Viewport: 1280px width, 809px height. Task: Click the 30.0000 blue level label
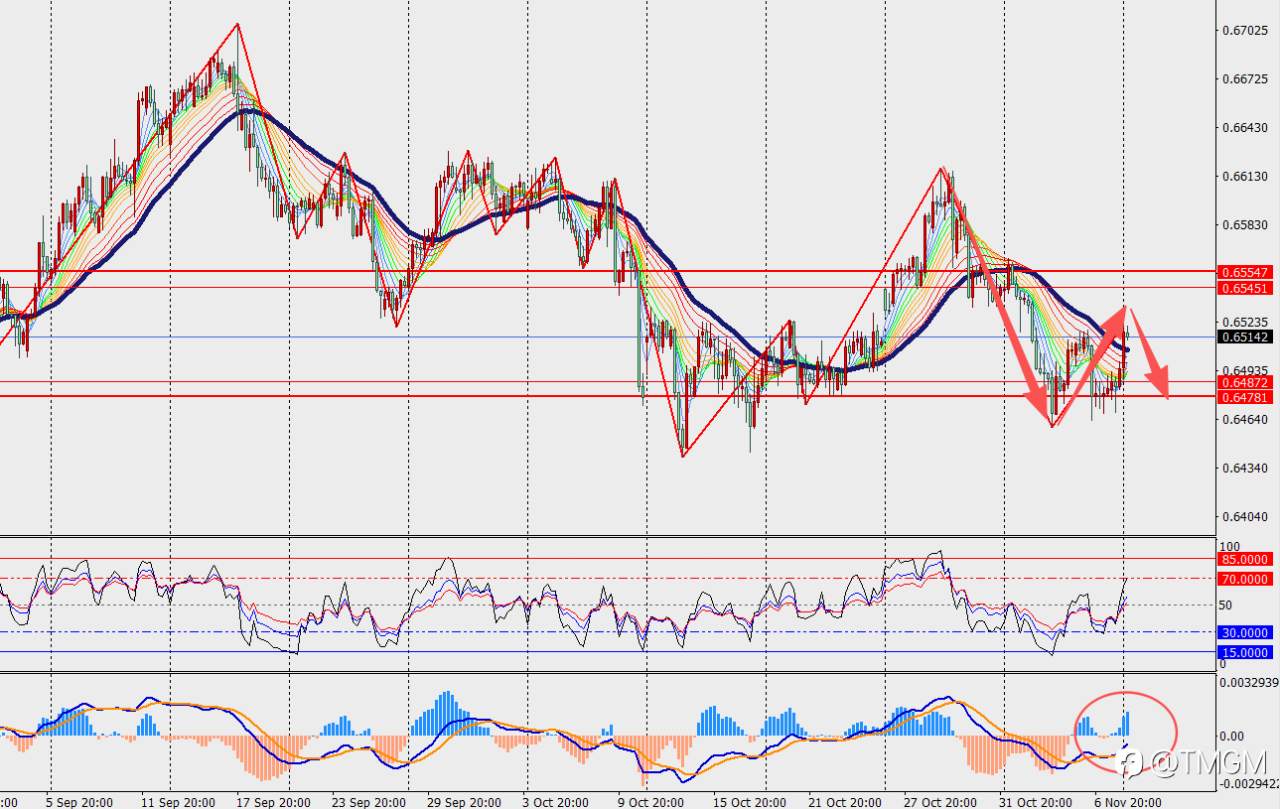point(1245,632)
